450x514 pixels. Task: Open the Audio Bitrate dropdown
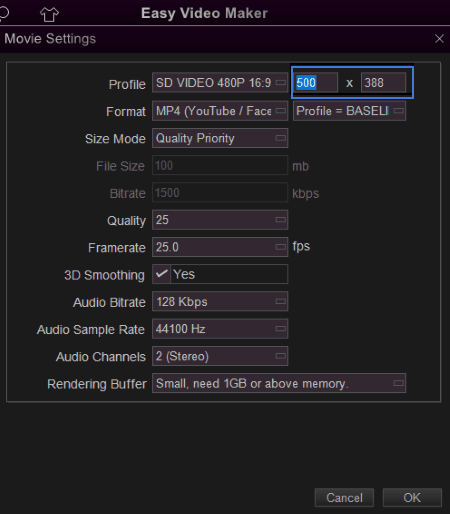point(220,302)
